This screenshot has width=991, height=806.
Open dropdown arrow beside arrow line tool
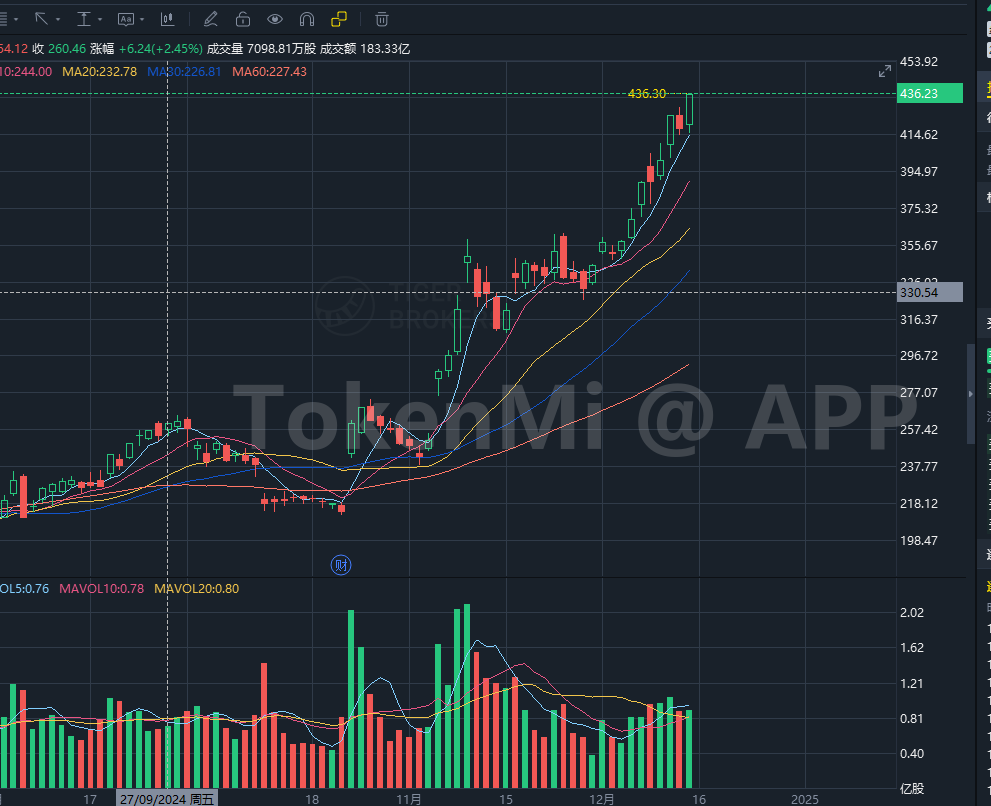click(x=59, y=19)
